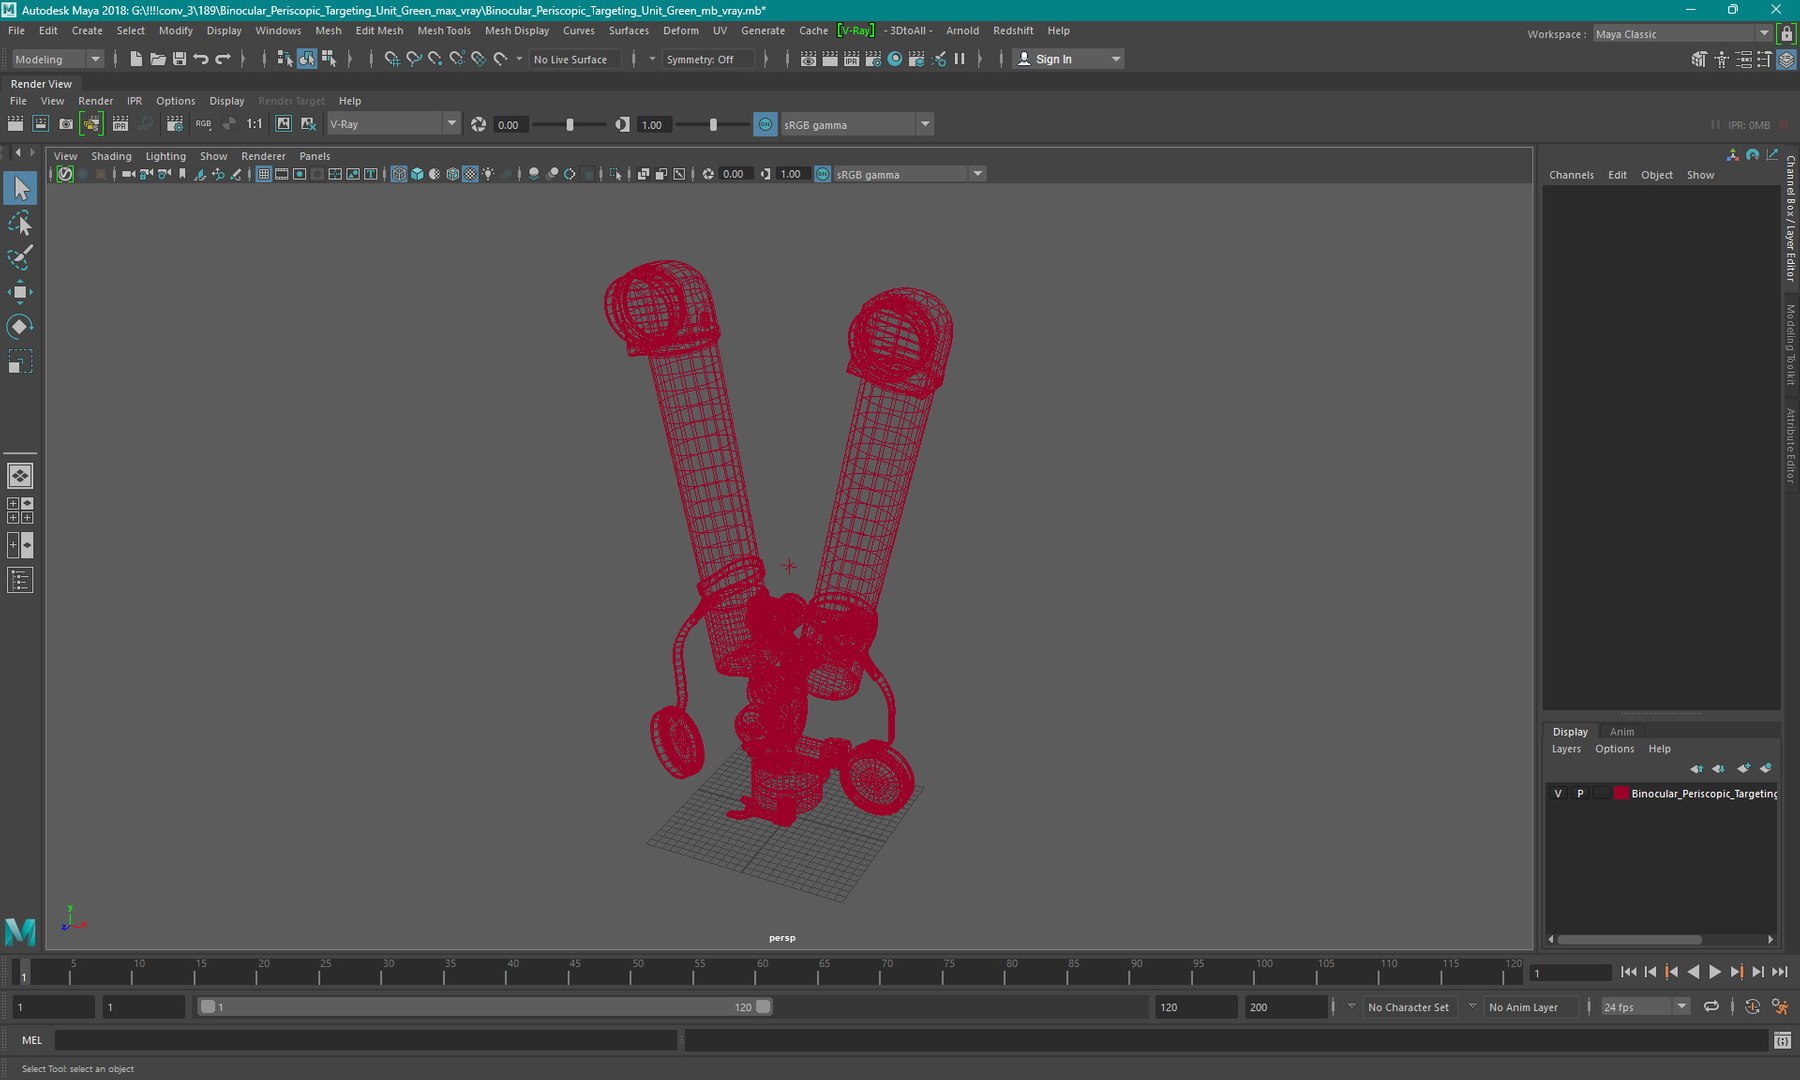
Task: Open the viewport Shading menu
Action: [x=111, y=156]
